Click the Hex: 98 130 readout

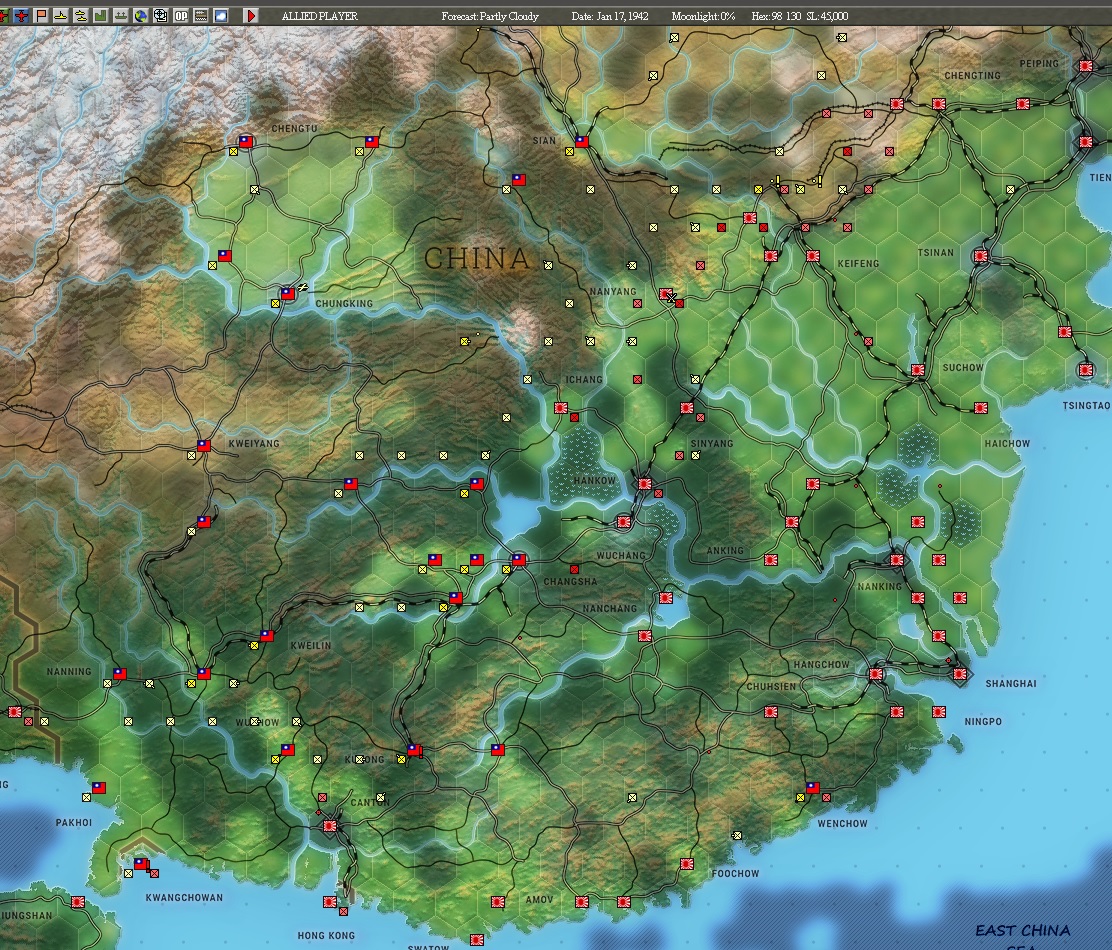tap(777, 16)
